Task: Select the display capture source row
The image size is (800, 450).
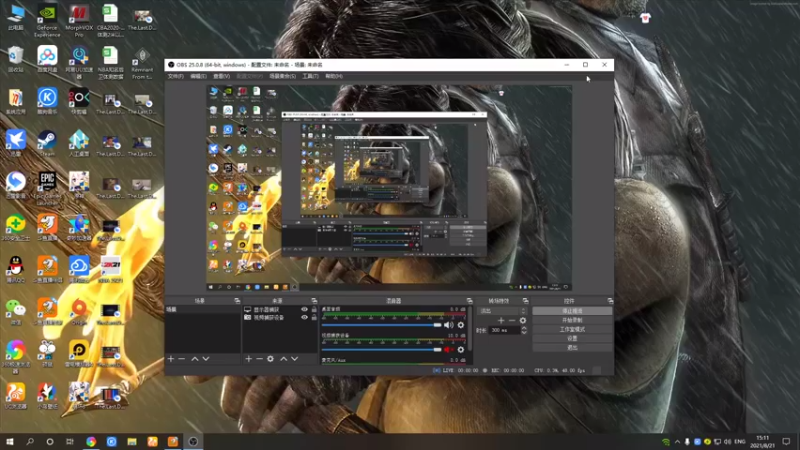Action: click(x=280, y=309)
